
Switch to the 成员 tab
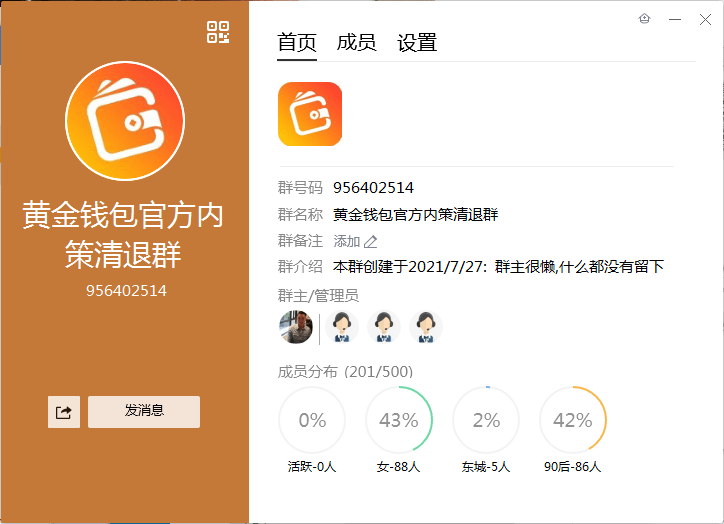click(356, 42)
